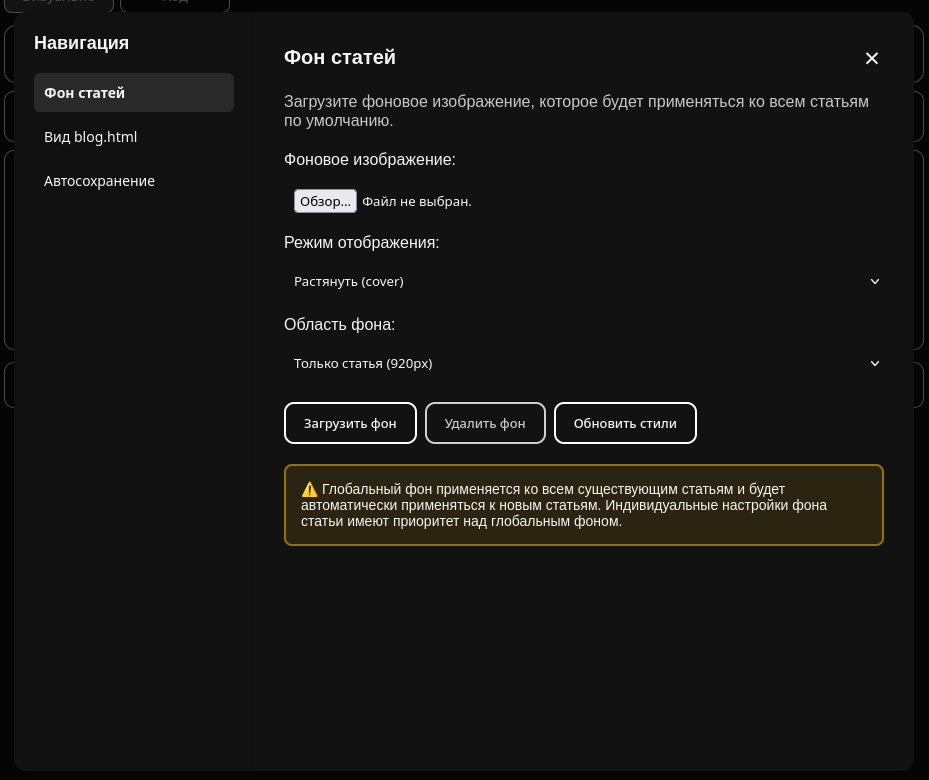Click the Область фона: label
929x780 pixels.
pos(339,325)
